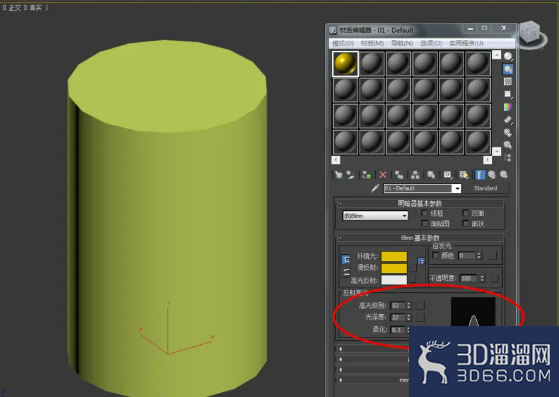Click the 真实 viewport shading label
The image size is (559, 397).
tap(36, 7)
